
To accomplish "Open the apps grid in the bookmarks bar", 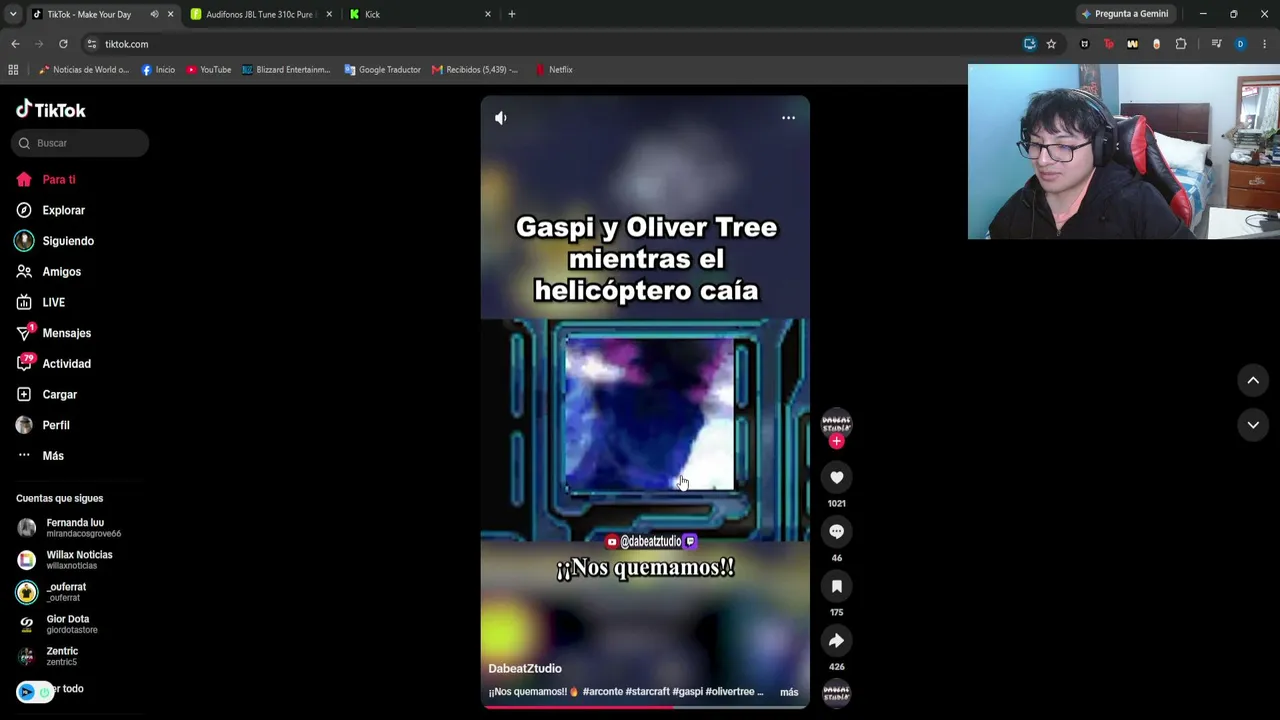I will (x=13, y=70).
